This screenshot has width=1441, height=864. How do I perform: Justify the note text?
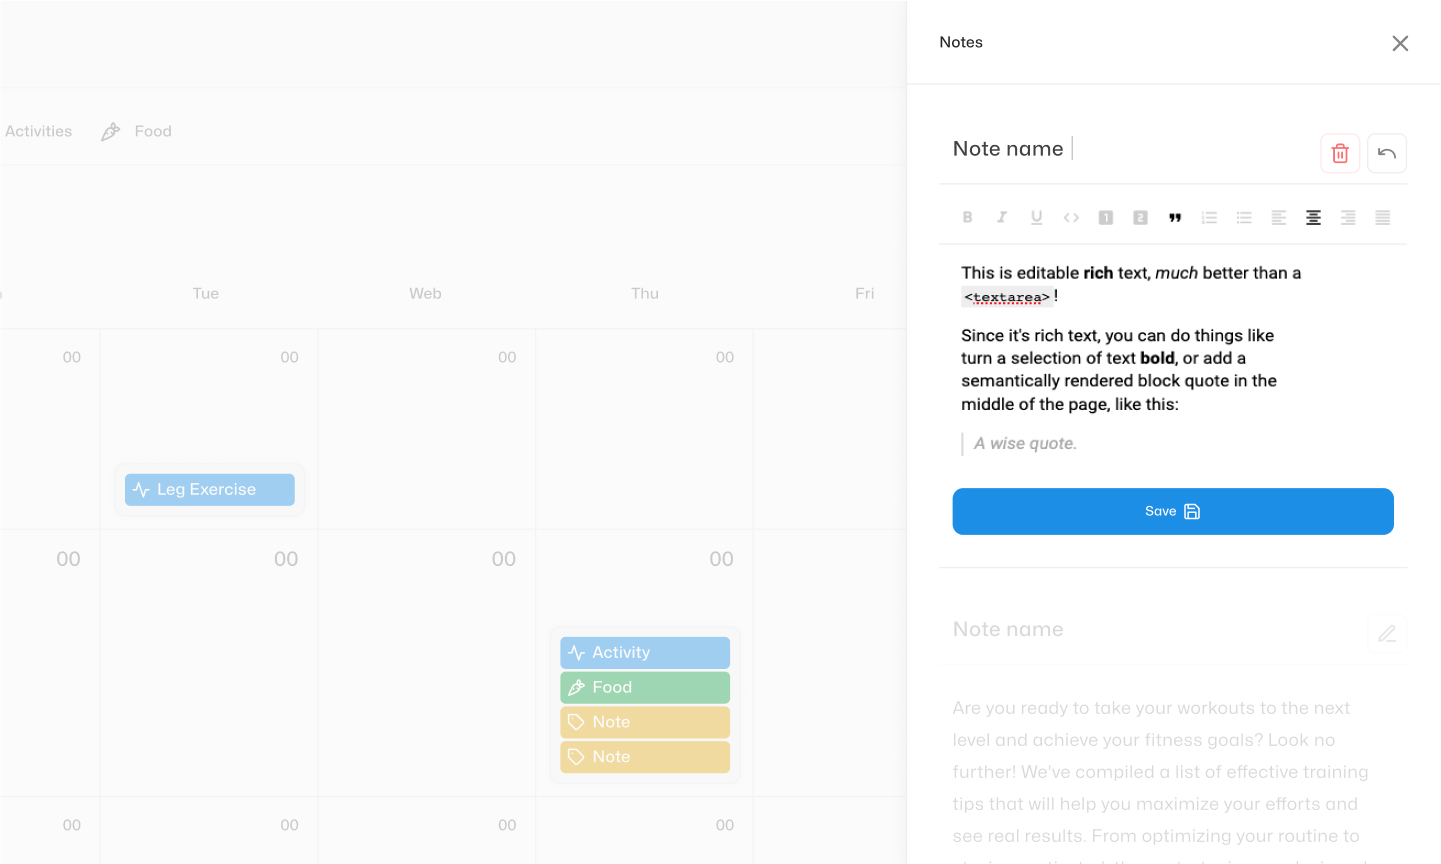[1382, 217]
